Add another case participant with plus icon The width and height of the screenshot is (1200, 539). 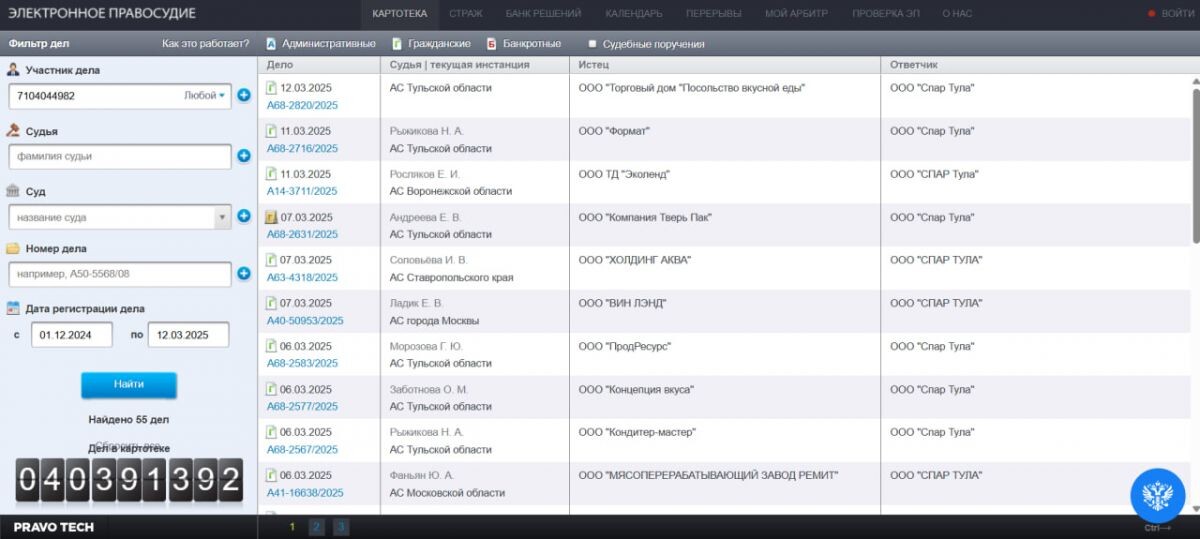pos(244,96)
